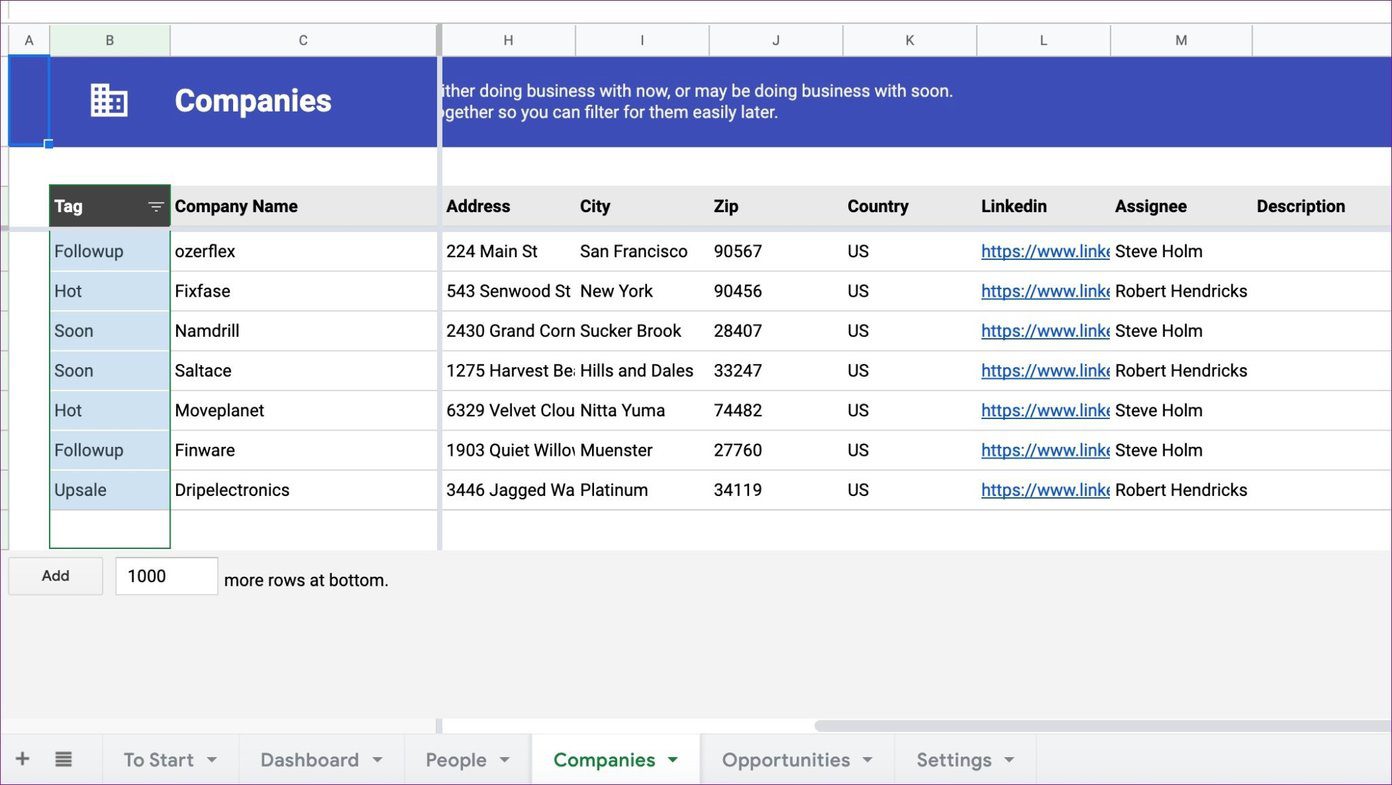Select the Soon tag cell for Namdrill
Viewport: 1392px width, 785px height.
click(x=110, y=331)
